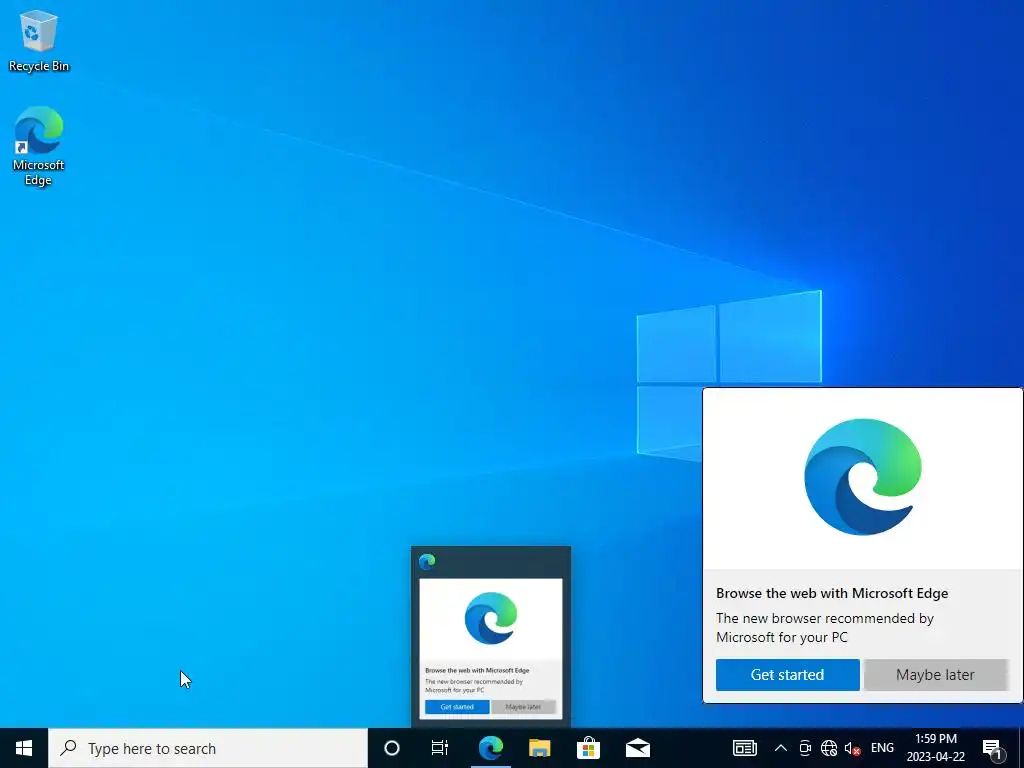This screenshot has height=768, width=1024.
Task: Click Get started inside the taskbar thumbnail
Action: point(457,707)
